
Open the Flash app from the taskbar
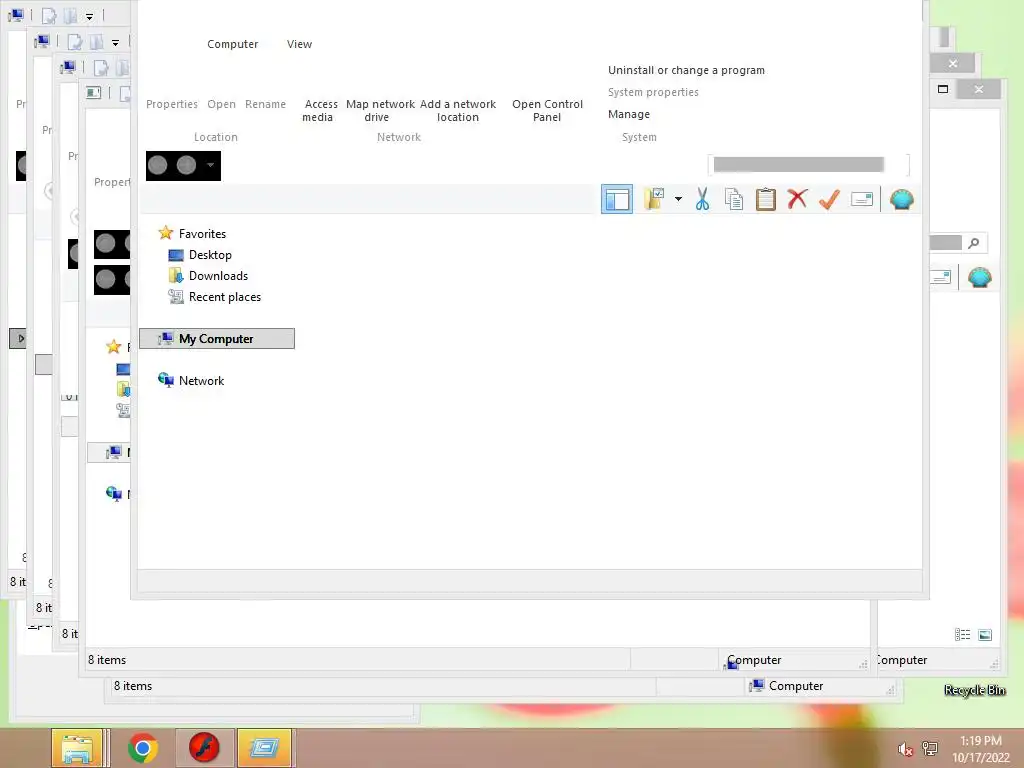204,748
